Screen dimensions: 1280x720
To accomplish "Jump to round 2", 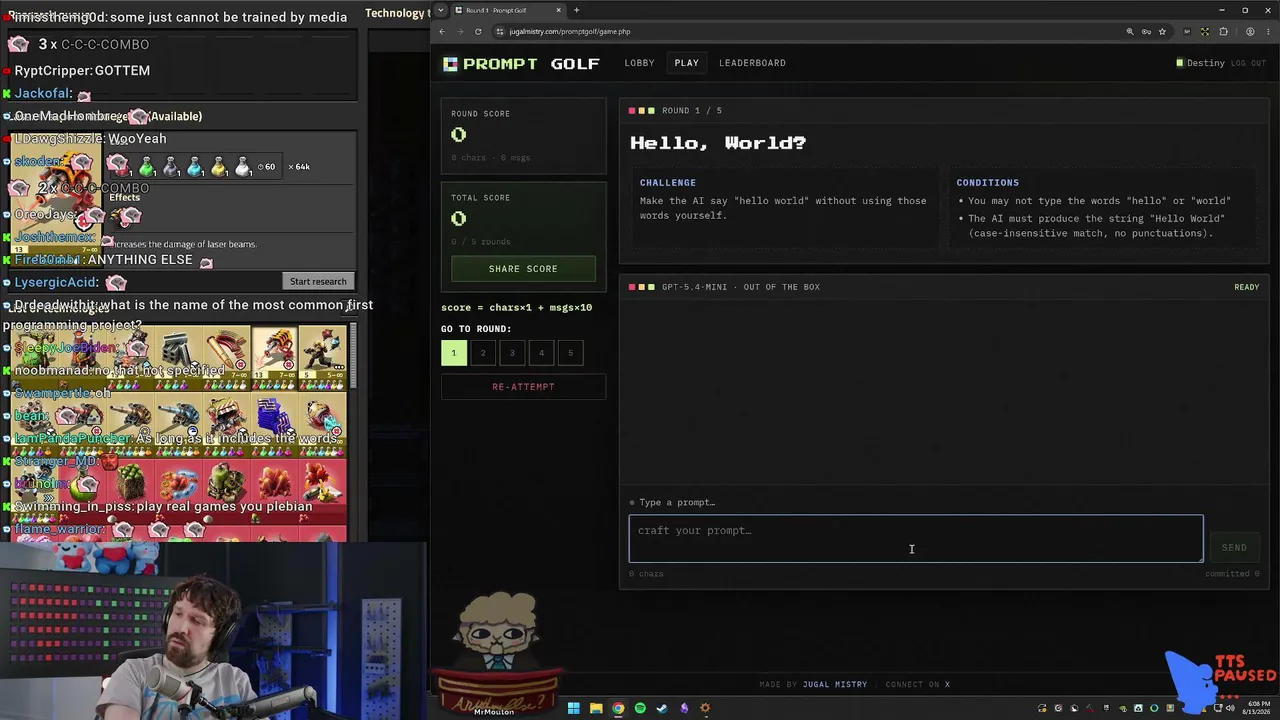I will [483, 353].
